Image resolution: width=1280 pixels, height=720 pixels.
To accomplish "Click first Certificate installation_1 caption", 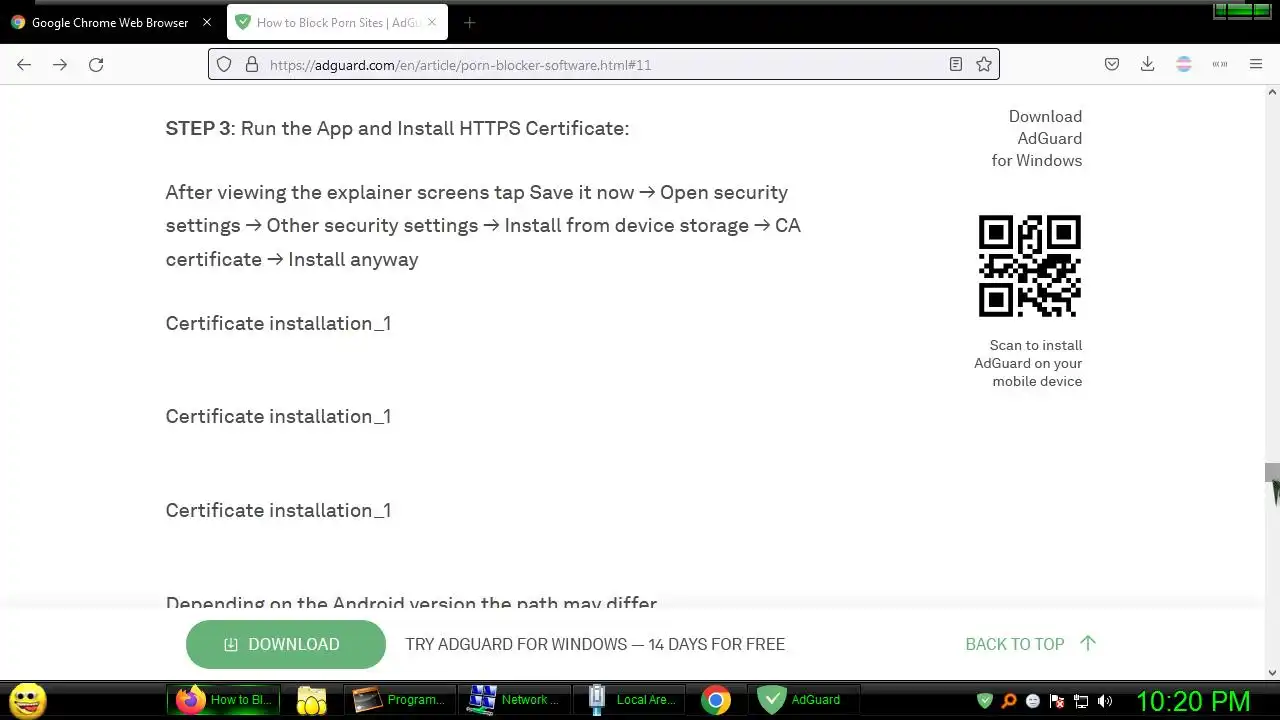I will pos(278,323).
